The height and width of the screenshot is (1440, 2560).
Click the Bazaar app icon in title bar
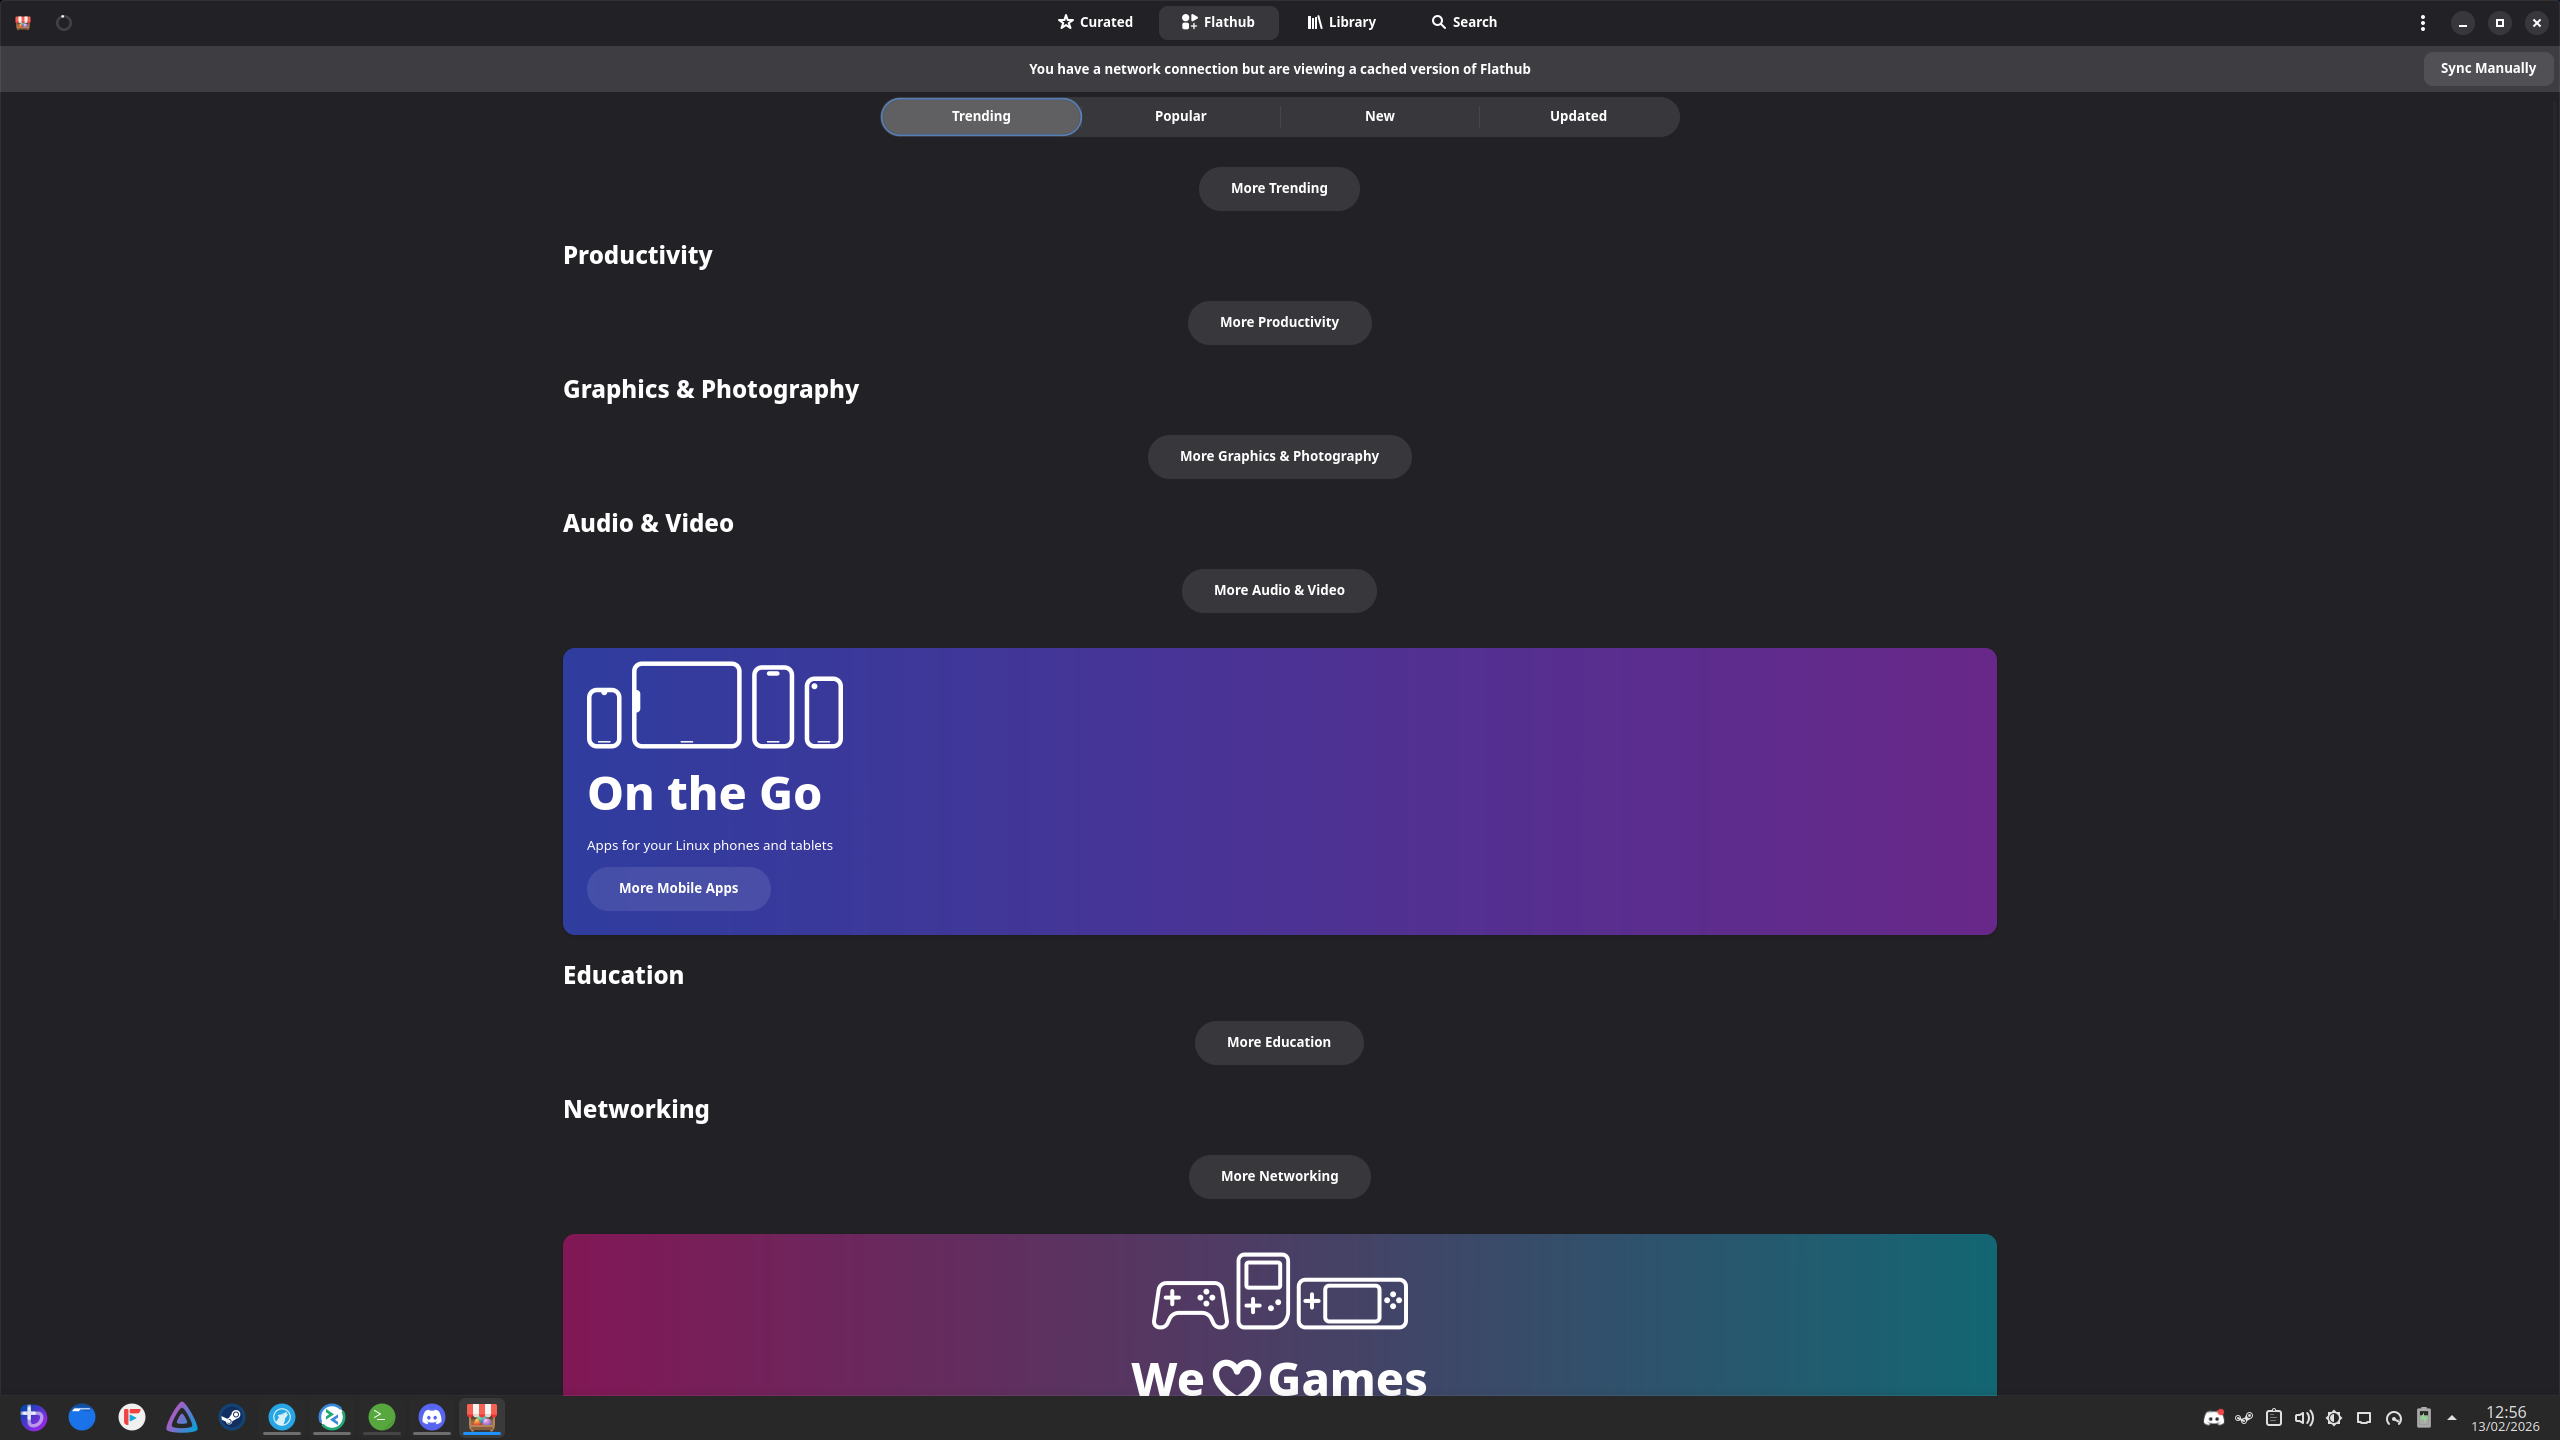pos(23,22)
